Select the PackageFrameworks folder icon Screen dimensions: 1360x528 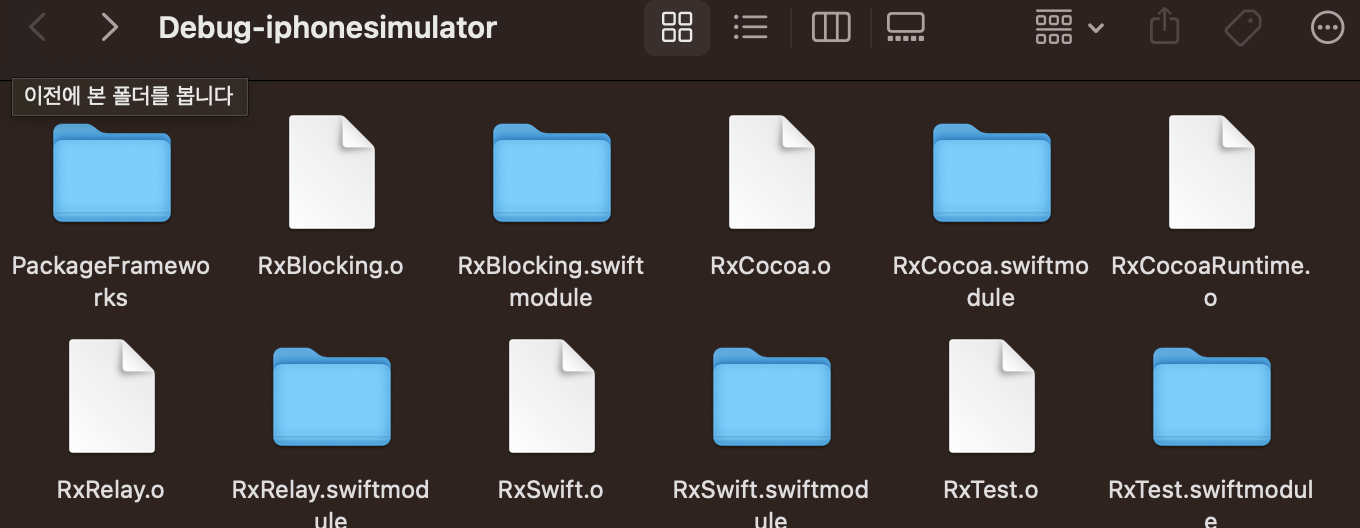click(x=111, y=172)
